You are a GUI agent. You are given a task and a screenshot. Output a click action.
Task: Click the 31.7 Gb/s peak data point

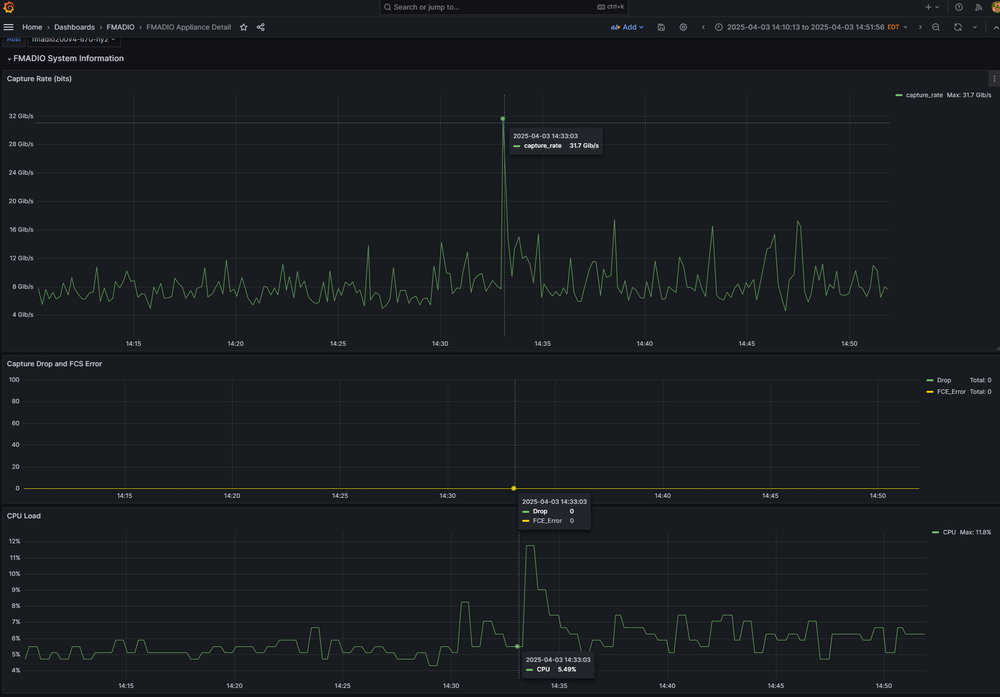pyautogui.click(x=503, y=119)
